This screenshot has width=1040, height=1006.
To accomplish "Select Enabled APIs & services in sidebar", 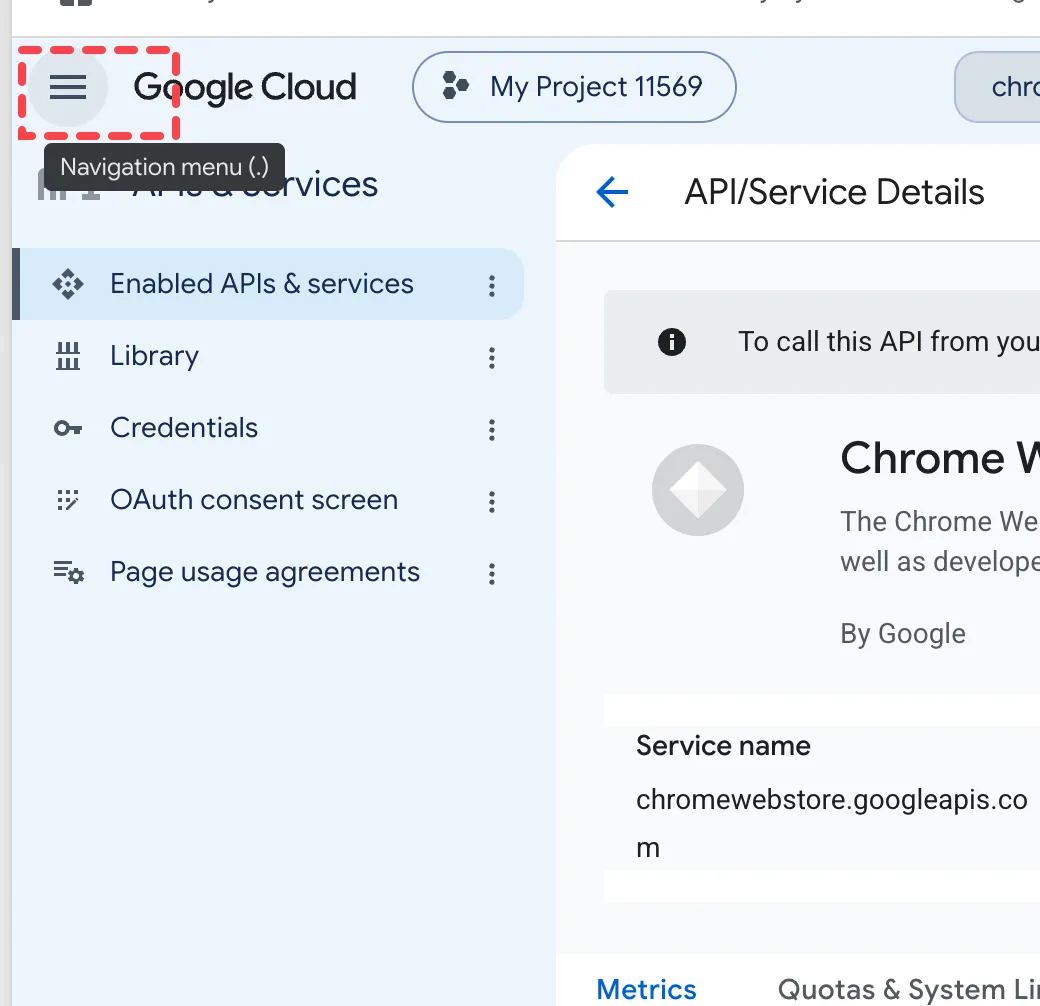I will [268, 284].
